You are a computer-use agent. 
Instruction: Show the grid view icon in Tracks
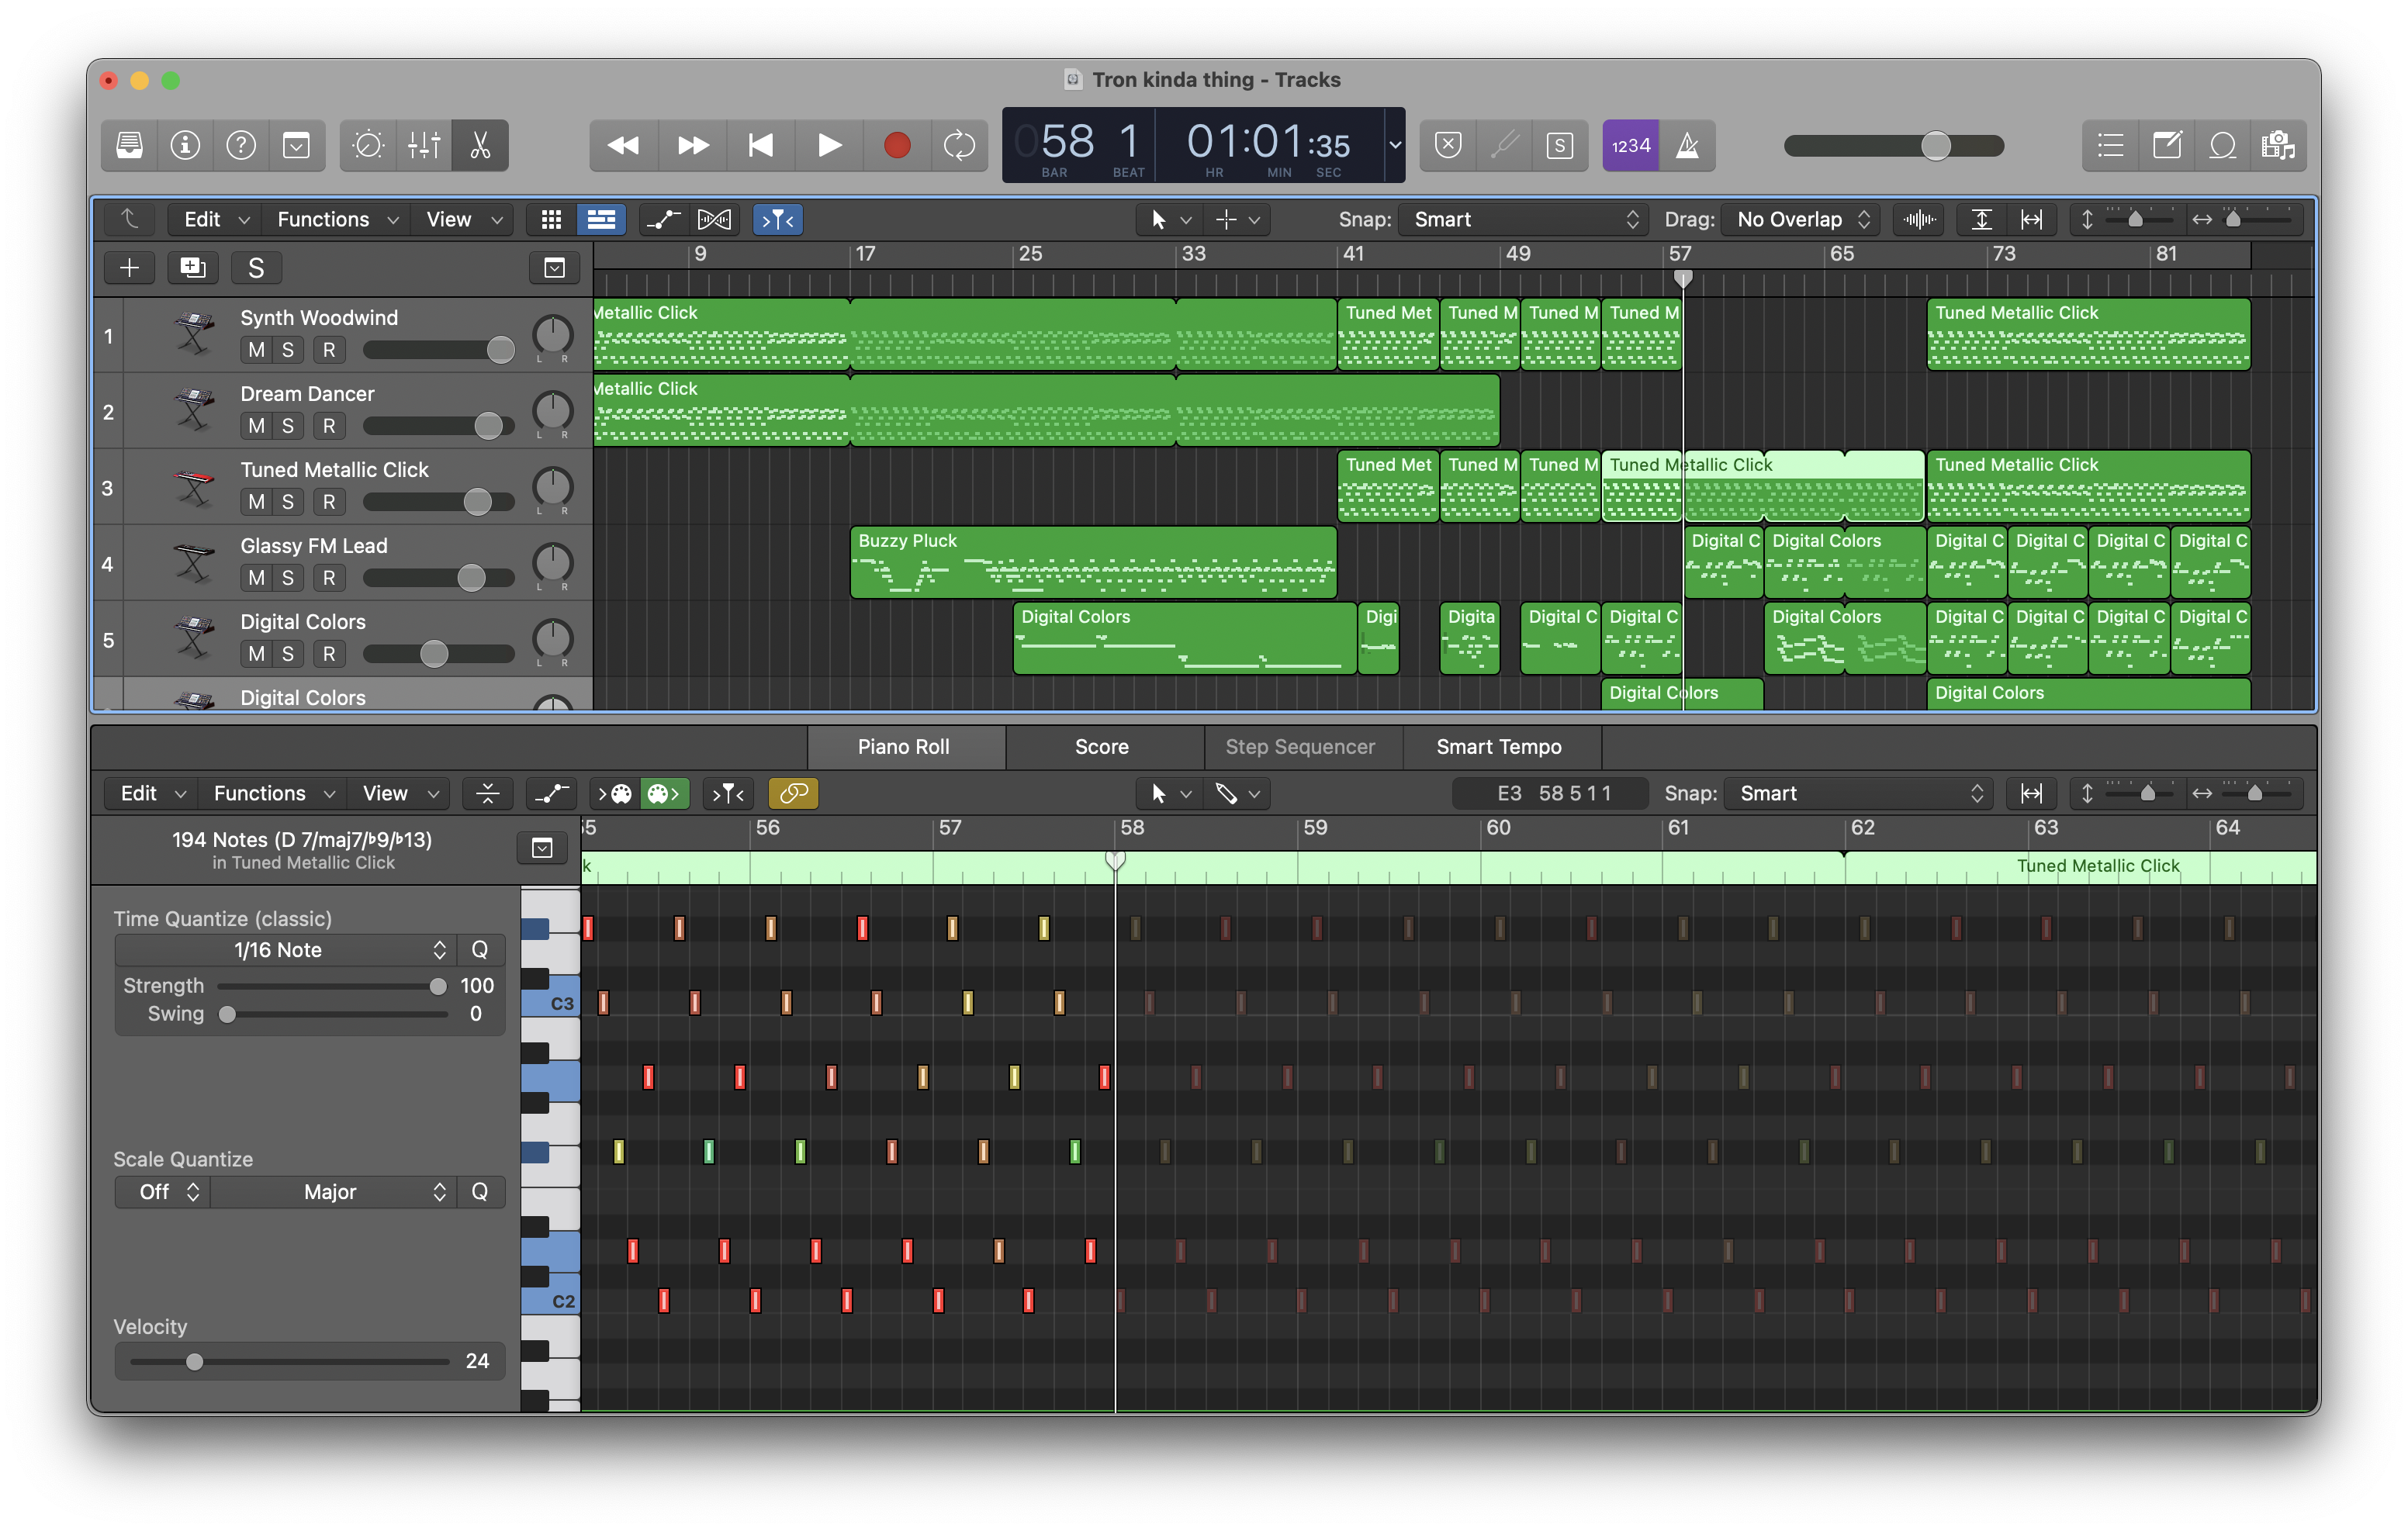coord(551,219)
